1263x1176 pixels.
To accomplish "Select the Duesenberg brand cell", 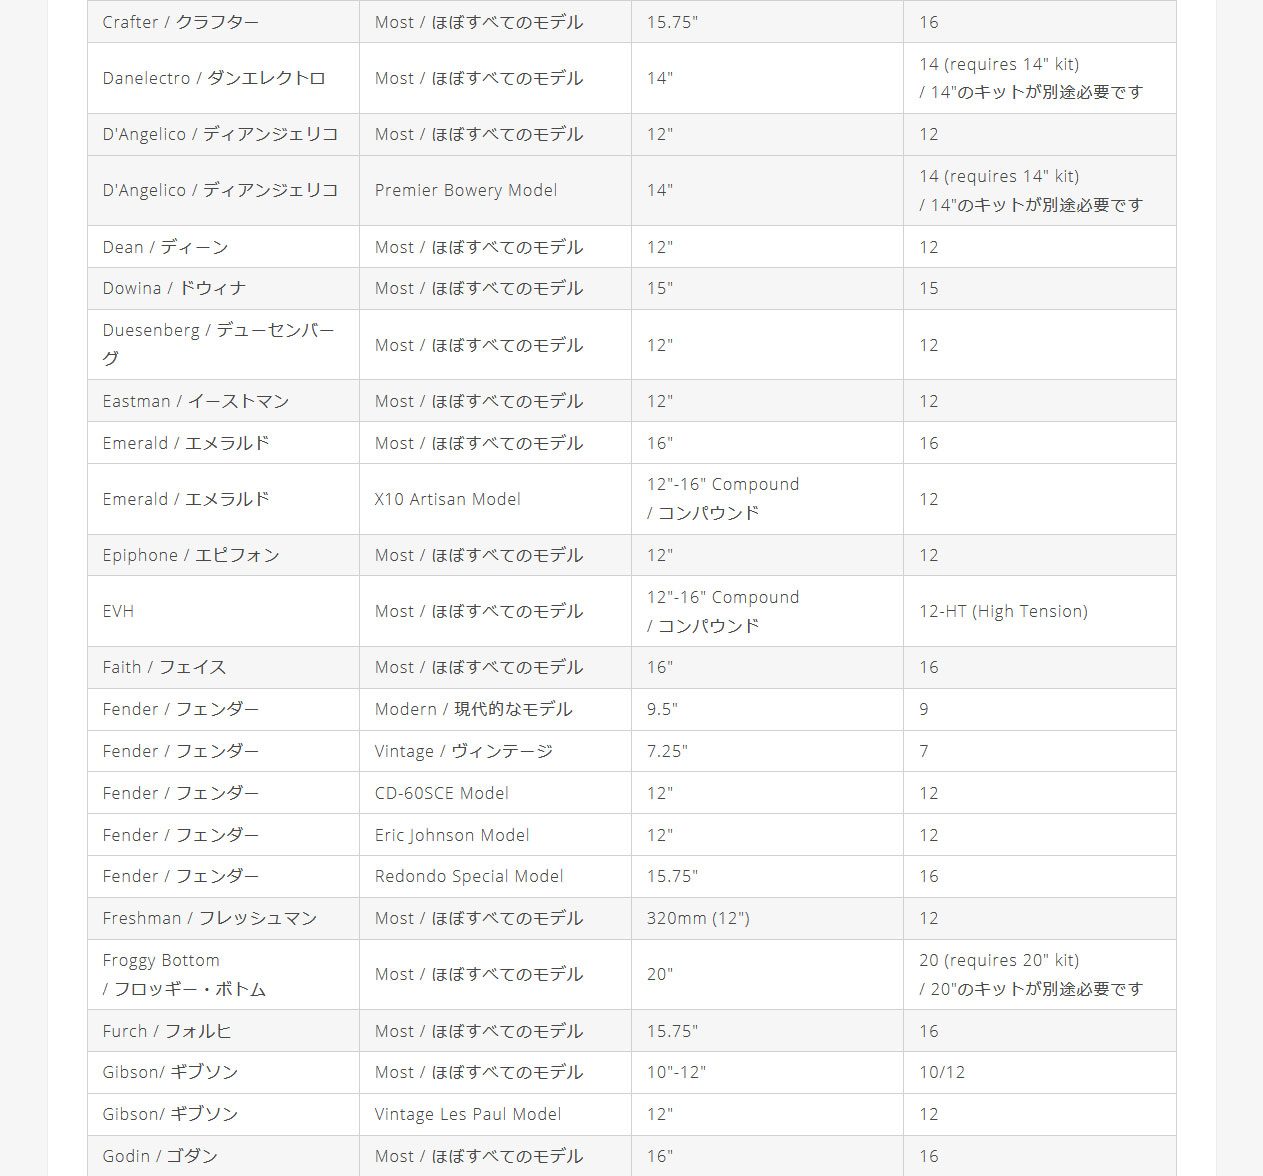I will 219,344.
